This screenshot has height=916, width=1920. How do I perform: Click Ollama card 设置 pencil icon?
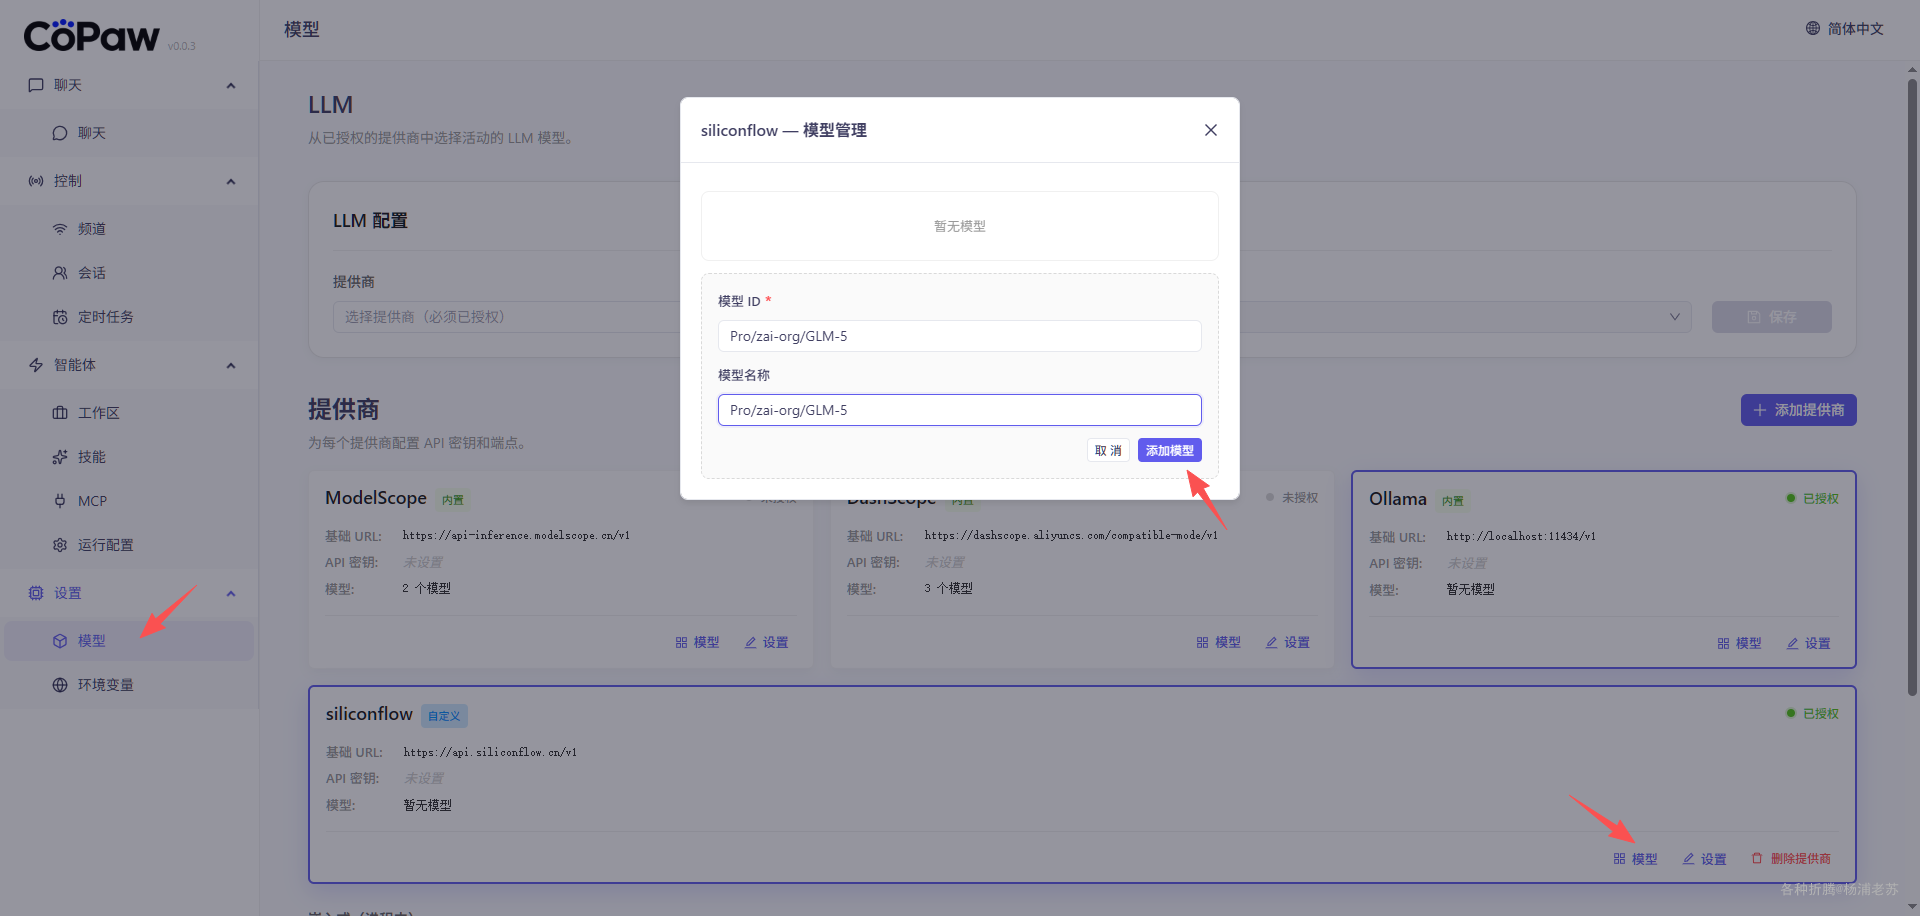(1792, 644)
